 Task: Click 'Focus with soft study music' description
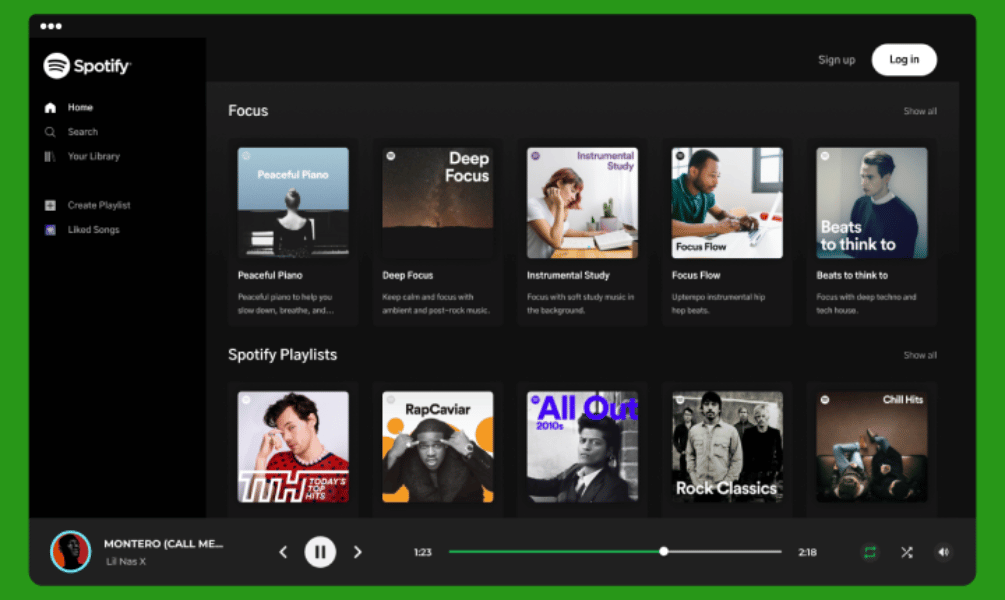coord(580,304)
